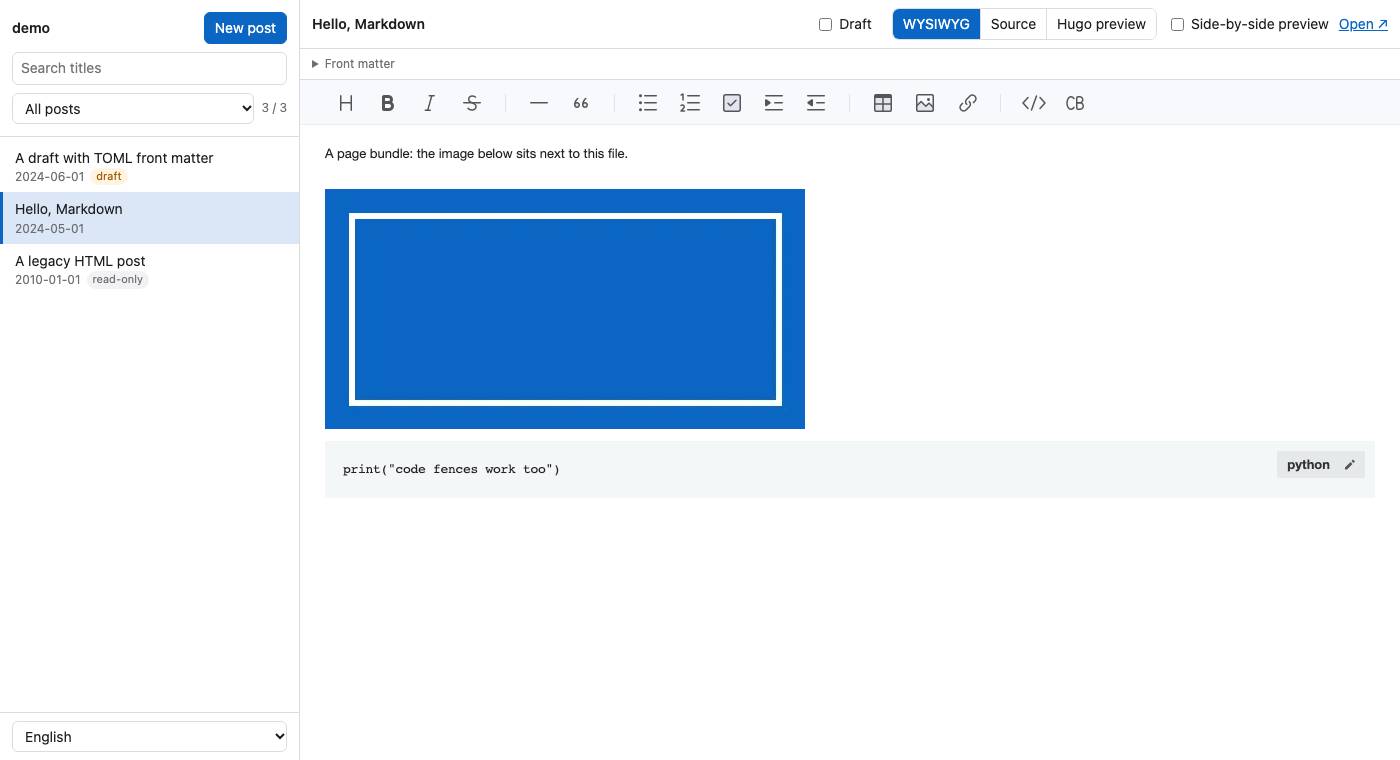Click the 'draft' badge on TOML post
The height and width of the screenshot is (760, 1400).
pos(109,177)
